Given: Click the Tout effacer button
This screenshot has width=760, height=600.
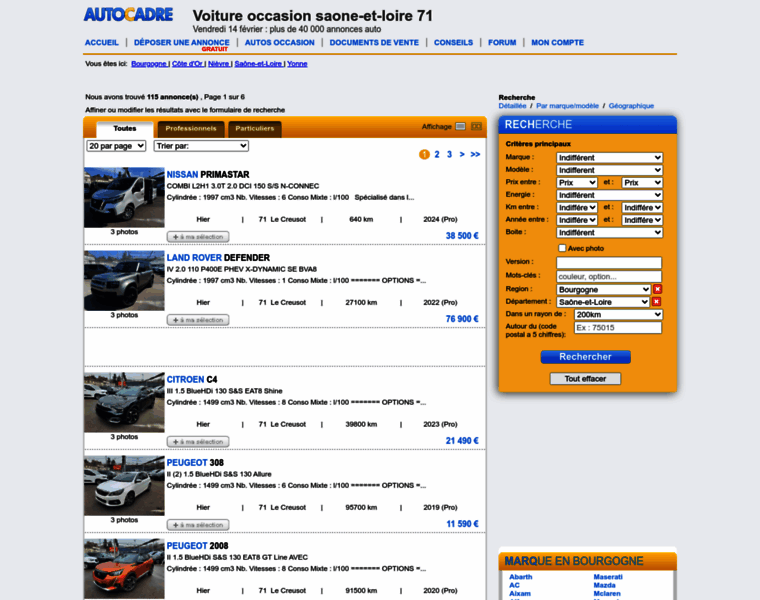Looking at the screenshot, I should [x=585, y=379].
